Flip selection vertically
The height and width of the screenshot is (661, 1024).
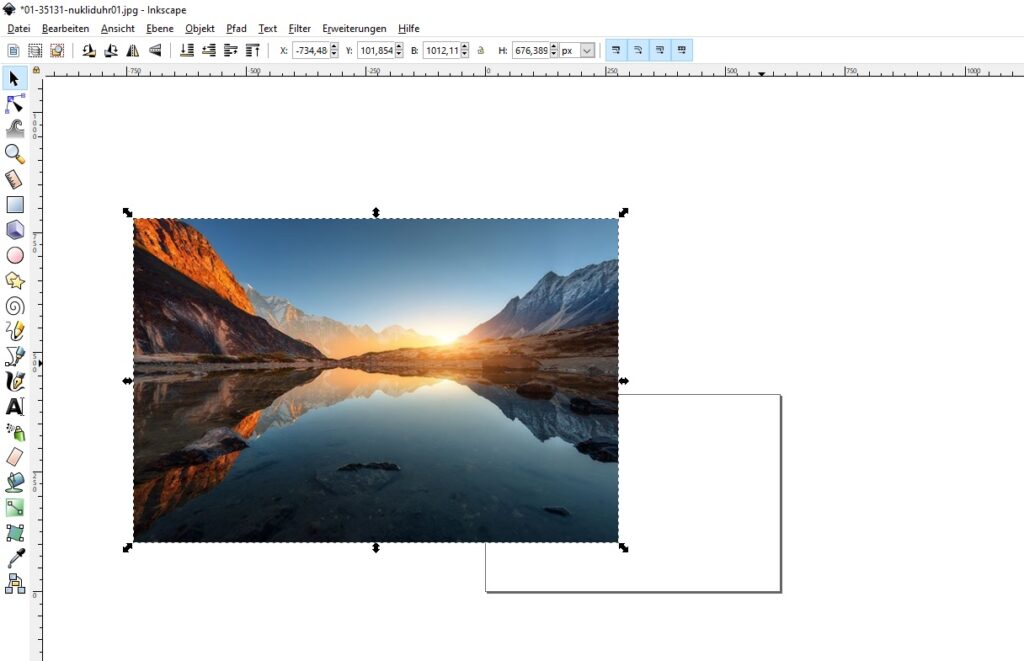[x=155, y=50]
